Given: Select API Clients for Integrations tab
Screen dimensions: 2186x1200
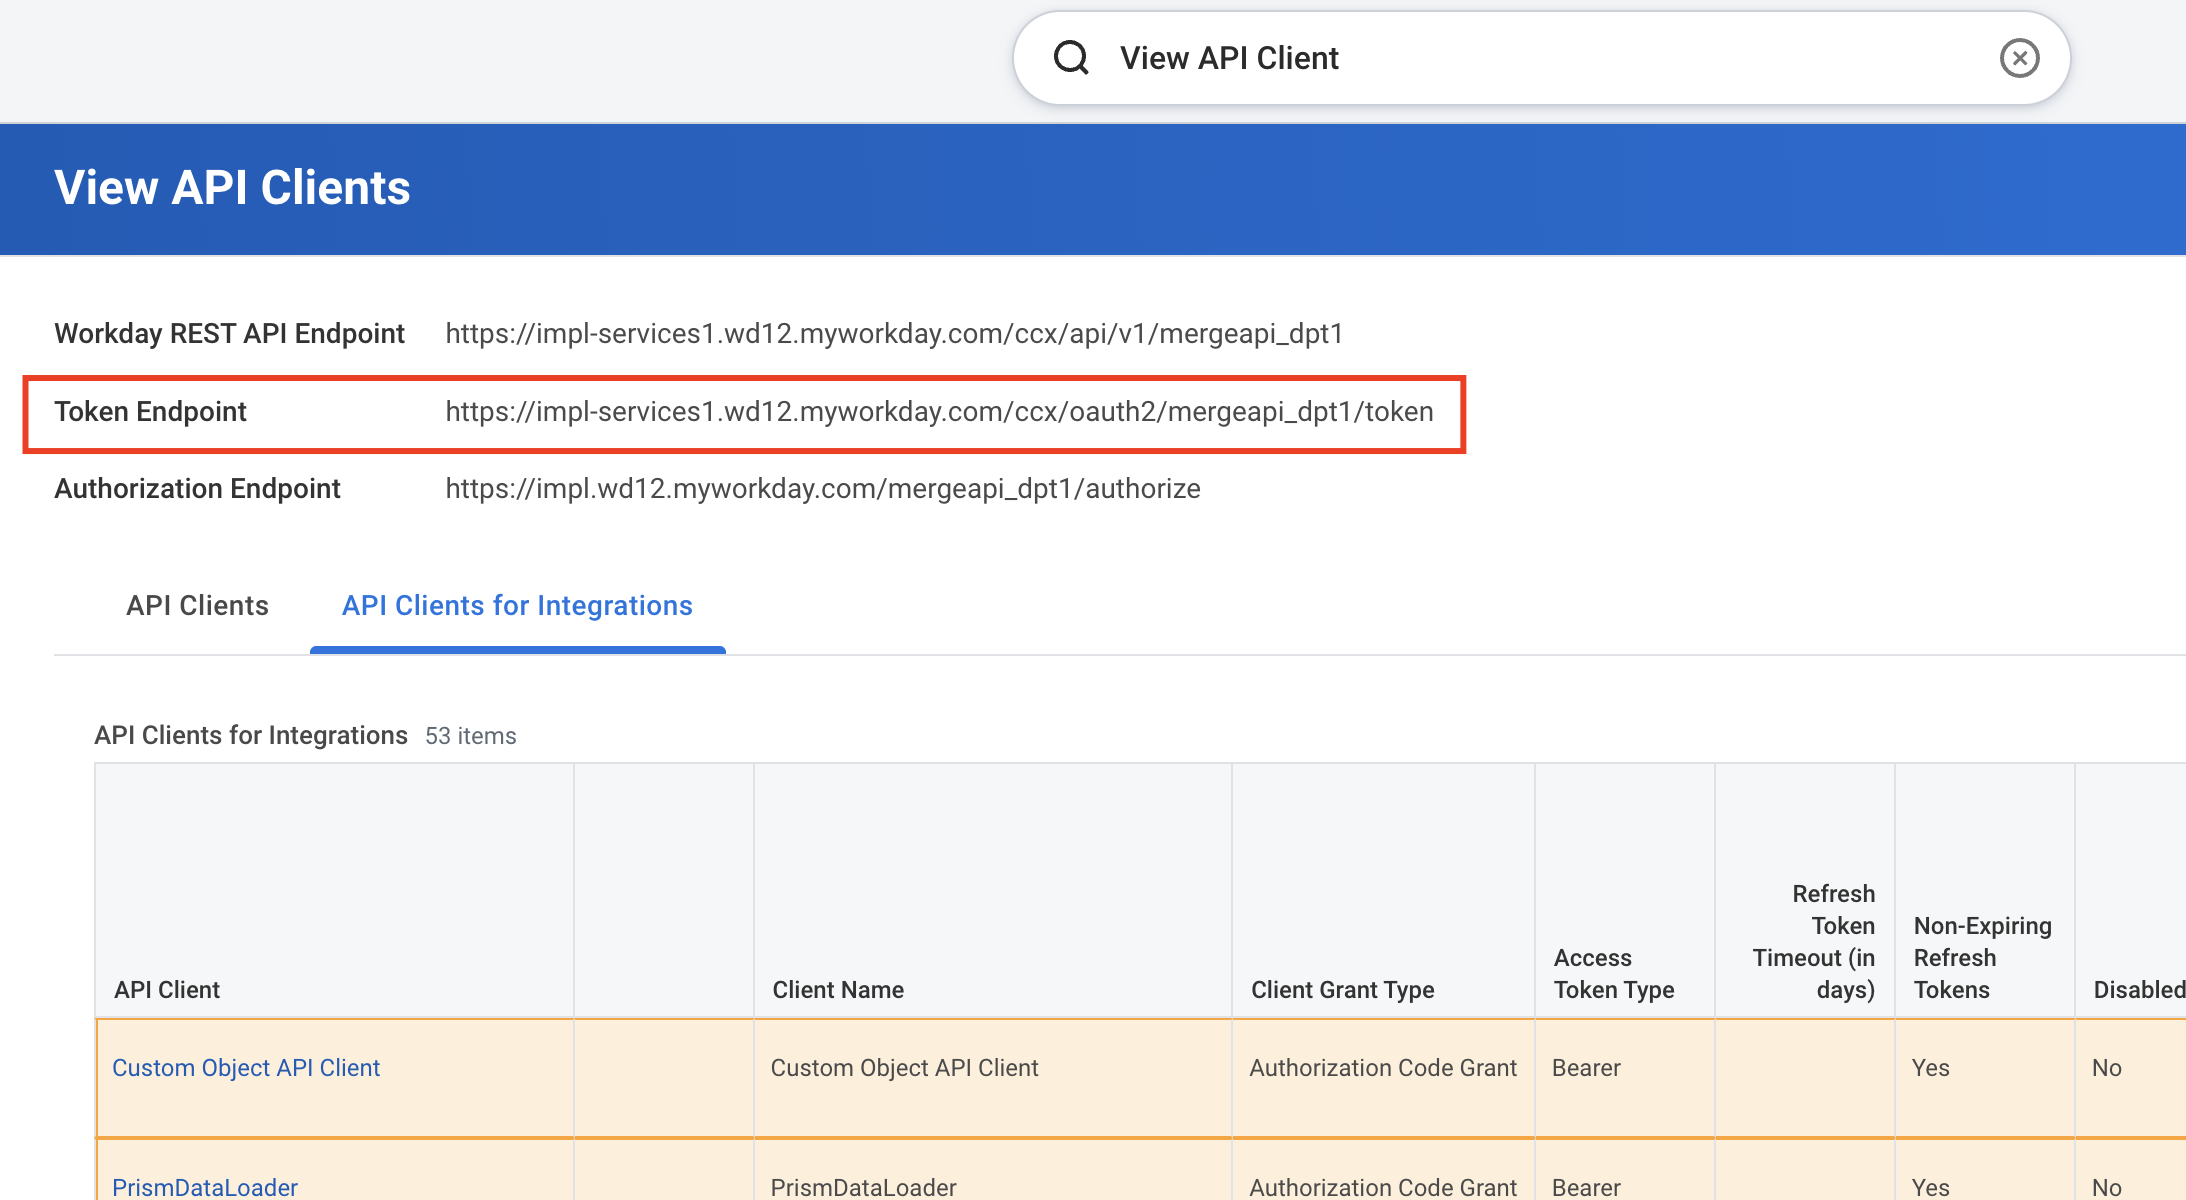Looking at the screenshot, I should 517,605.
